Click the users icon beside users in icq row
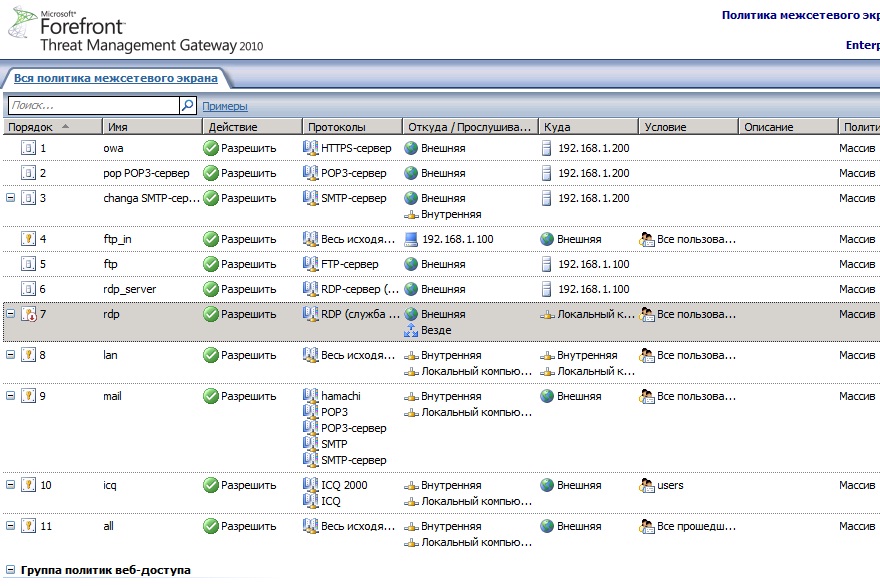This screenshot has height=586, width=880. coord(647,485)
